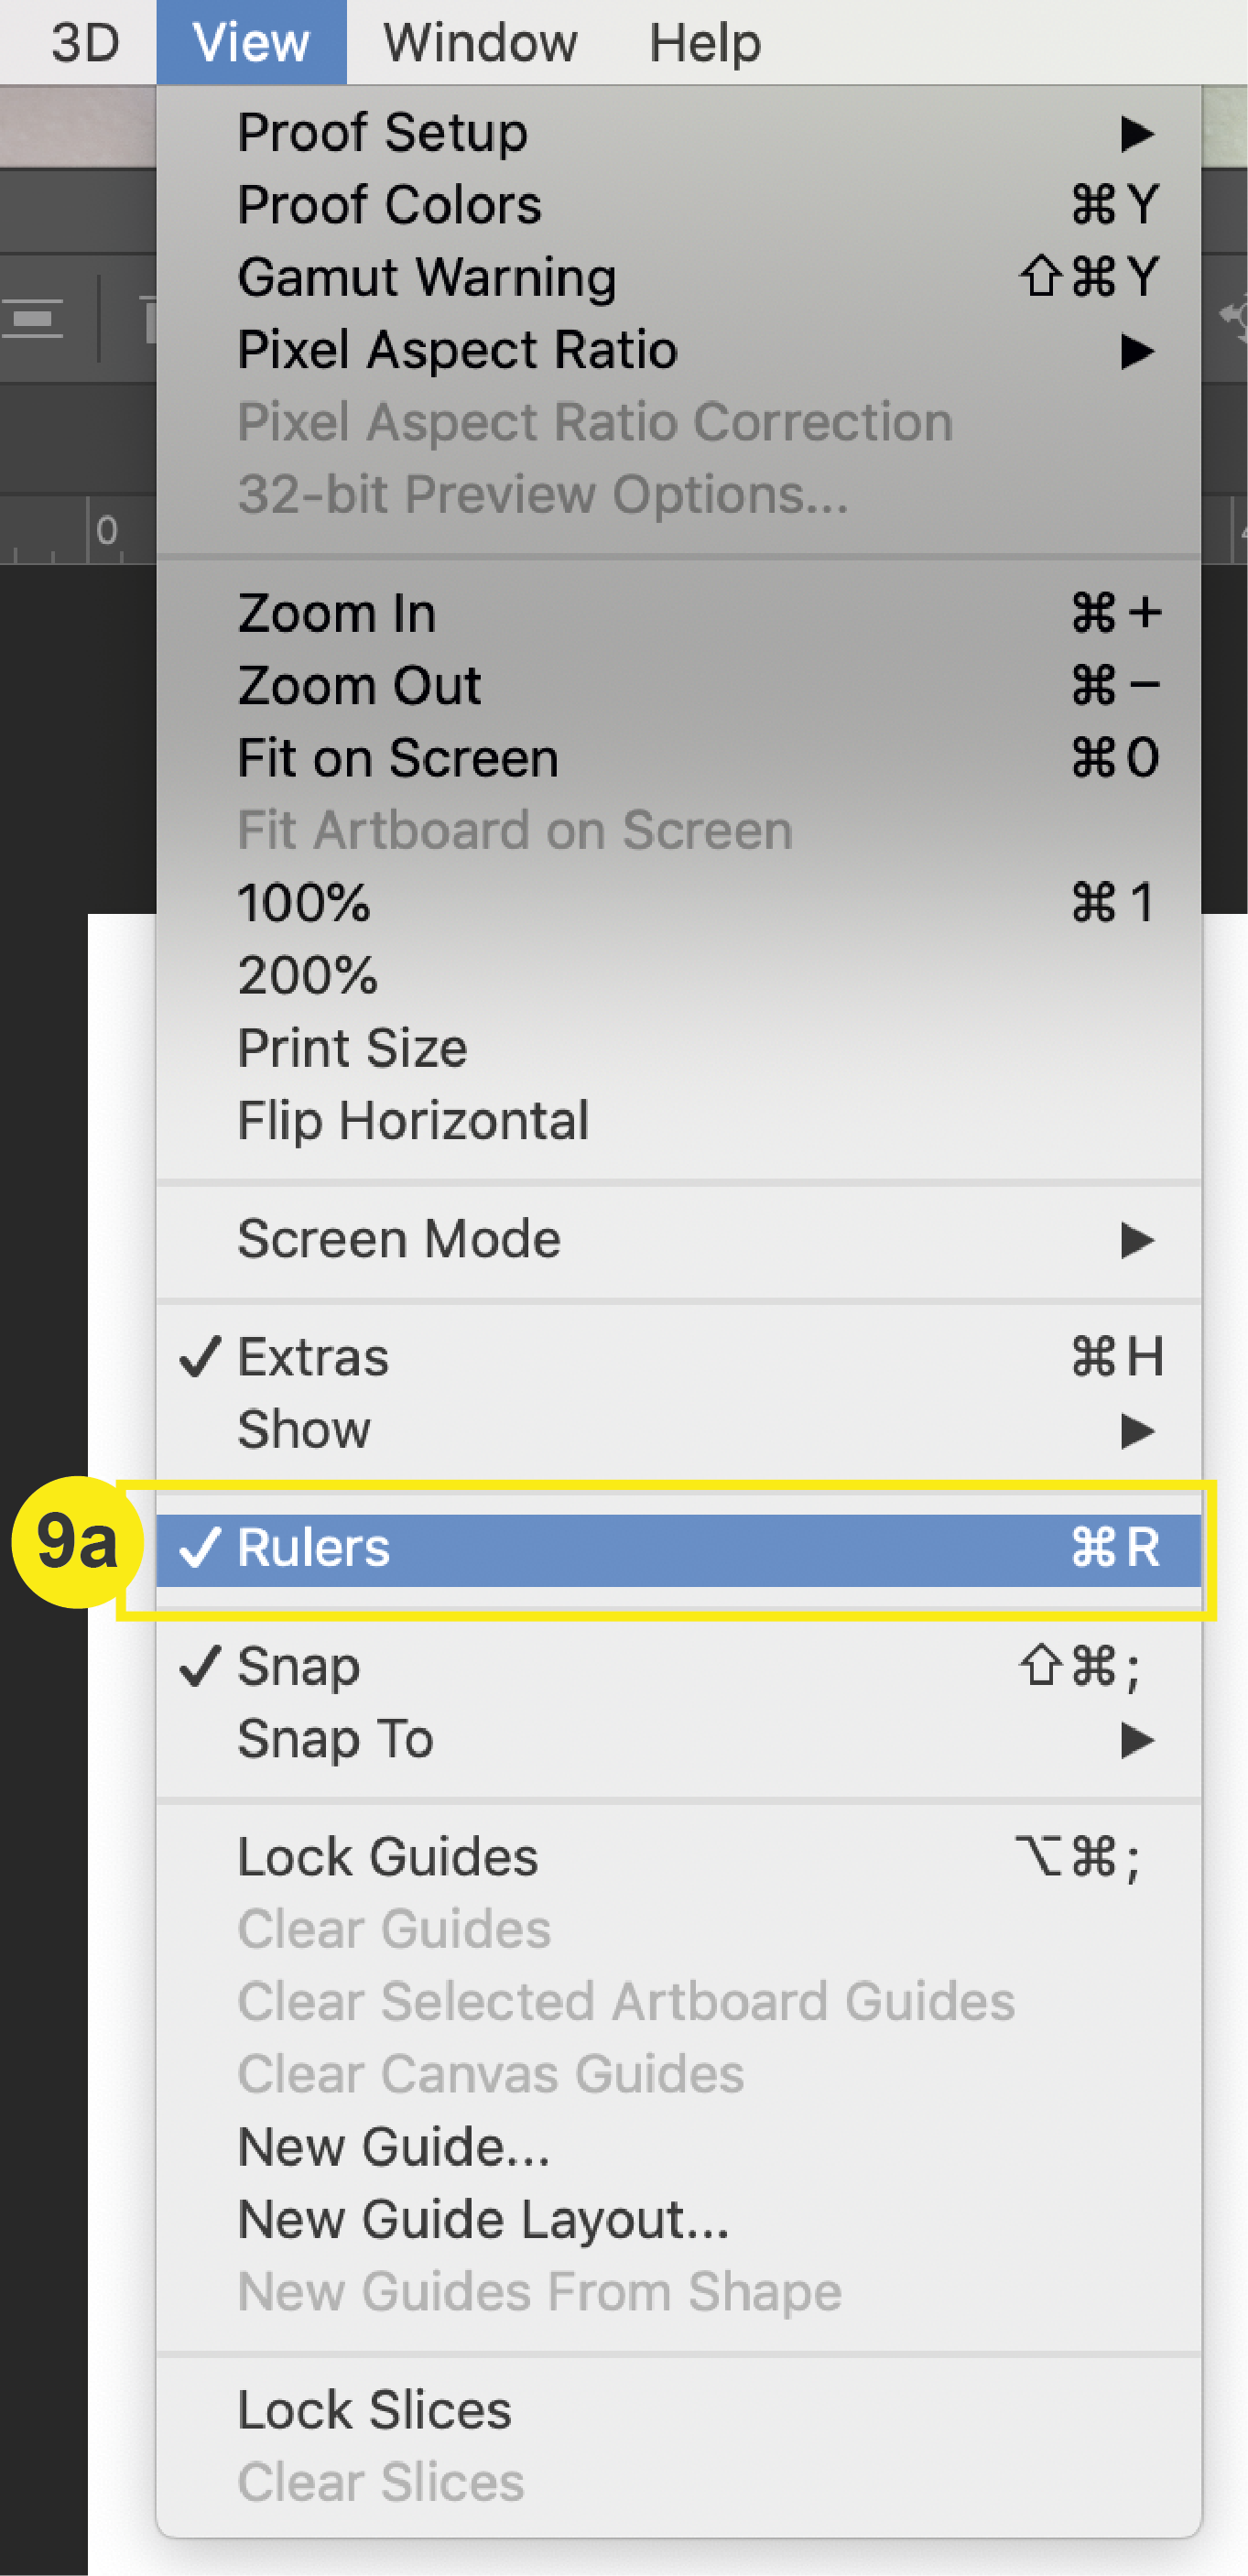Screen dimensions: 1248x2576
Task: Open the Pixel Aspect Ratio submenu
Action: tap(1136, 351)
